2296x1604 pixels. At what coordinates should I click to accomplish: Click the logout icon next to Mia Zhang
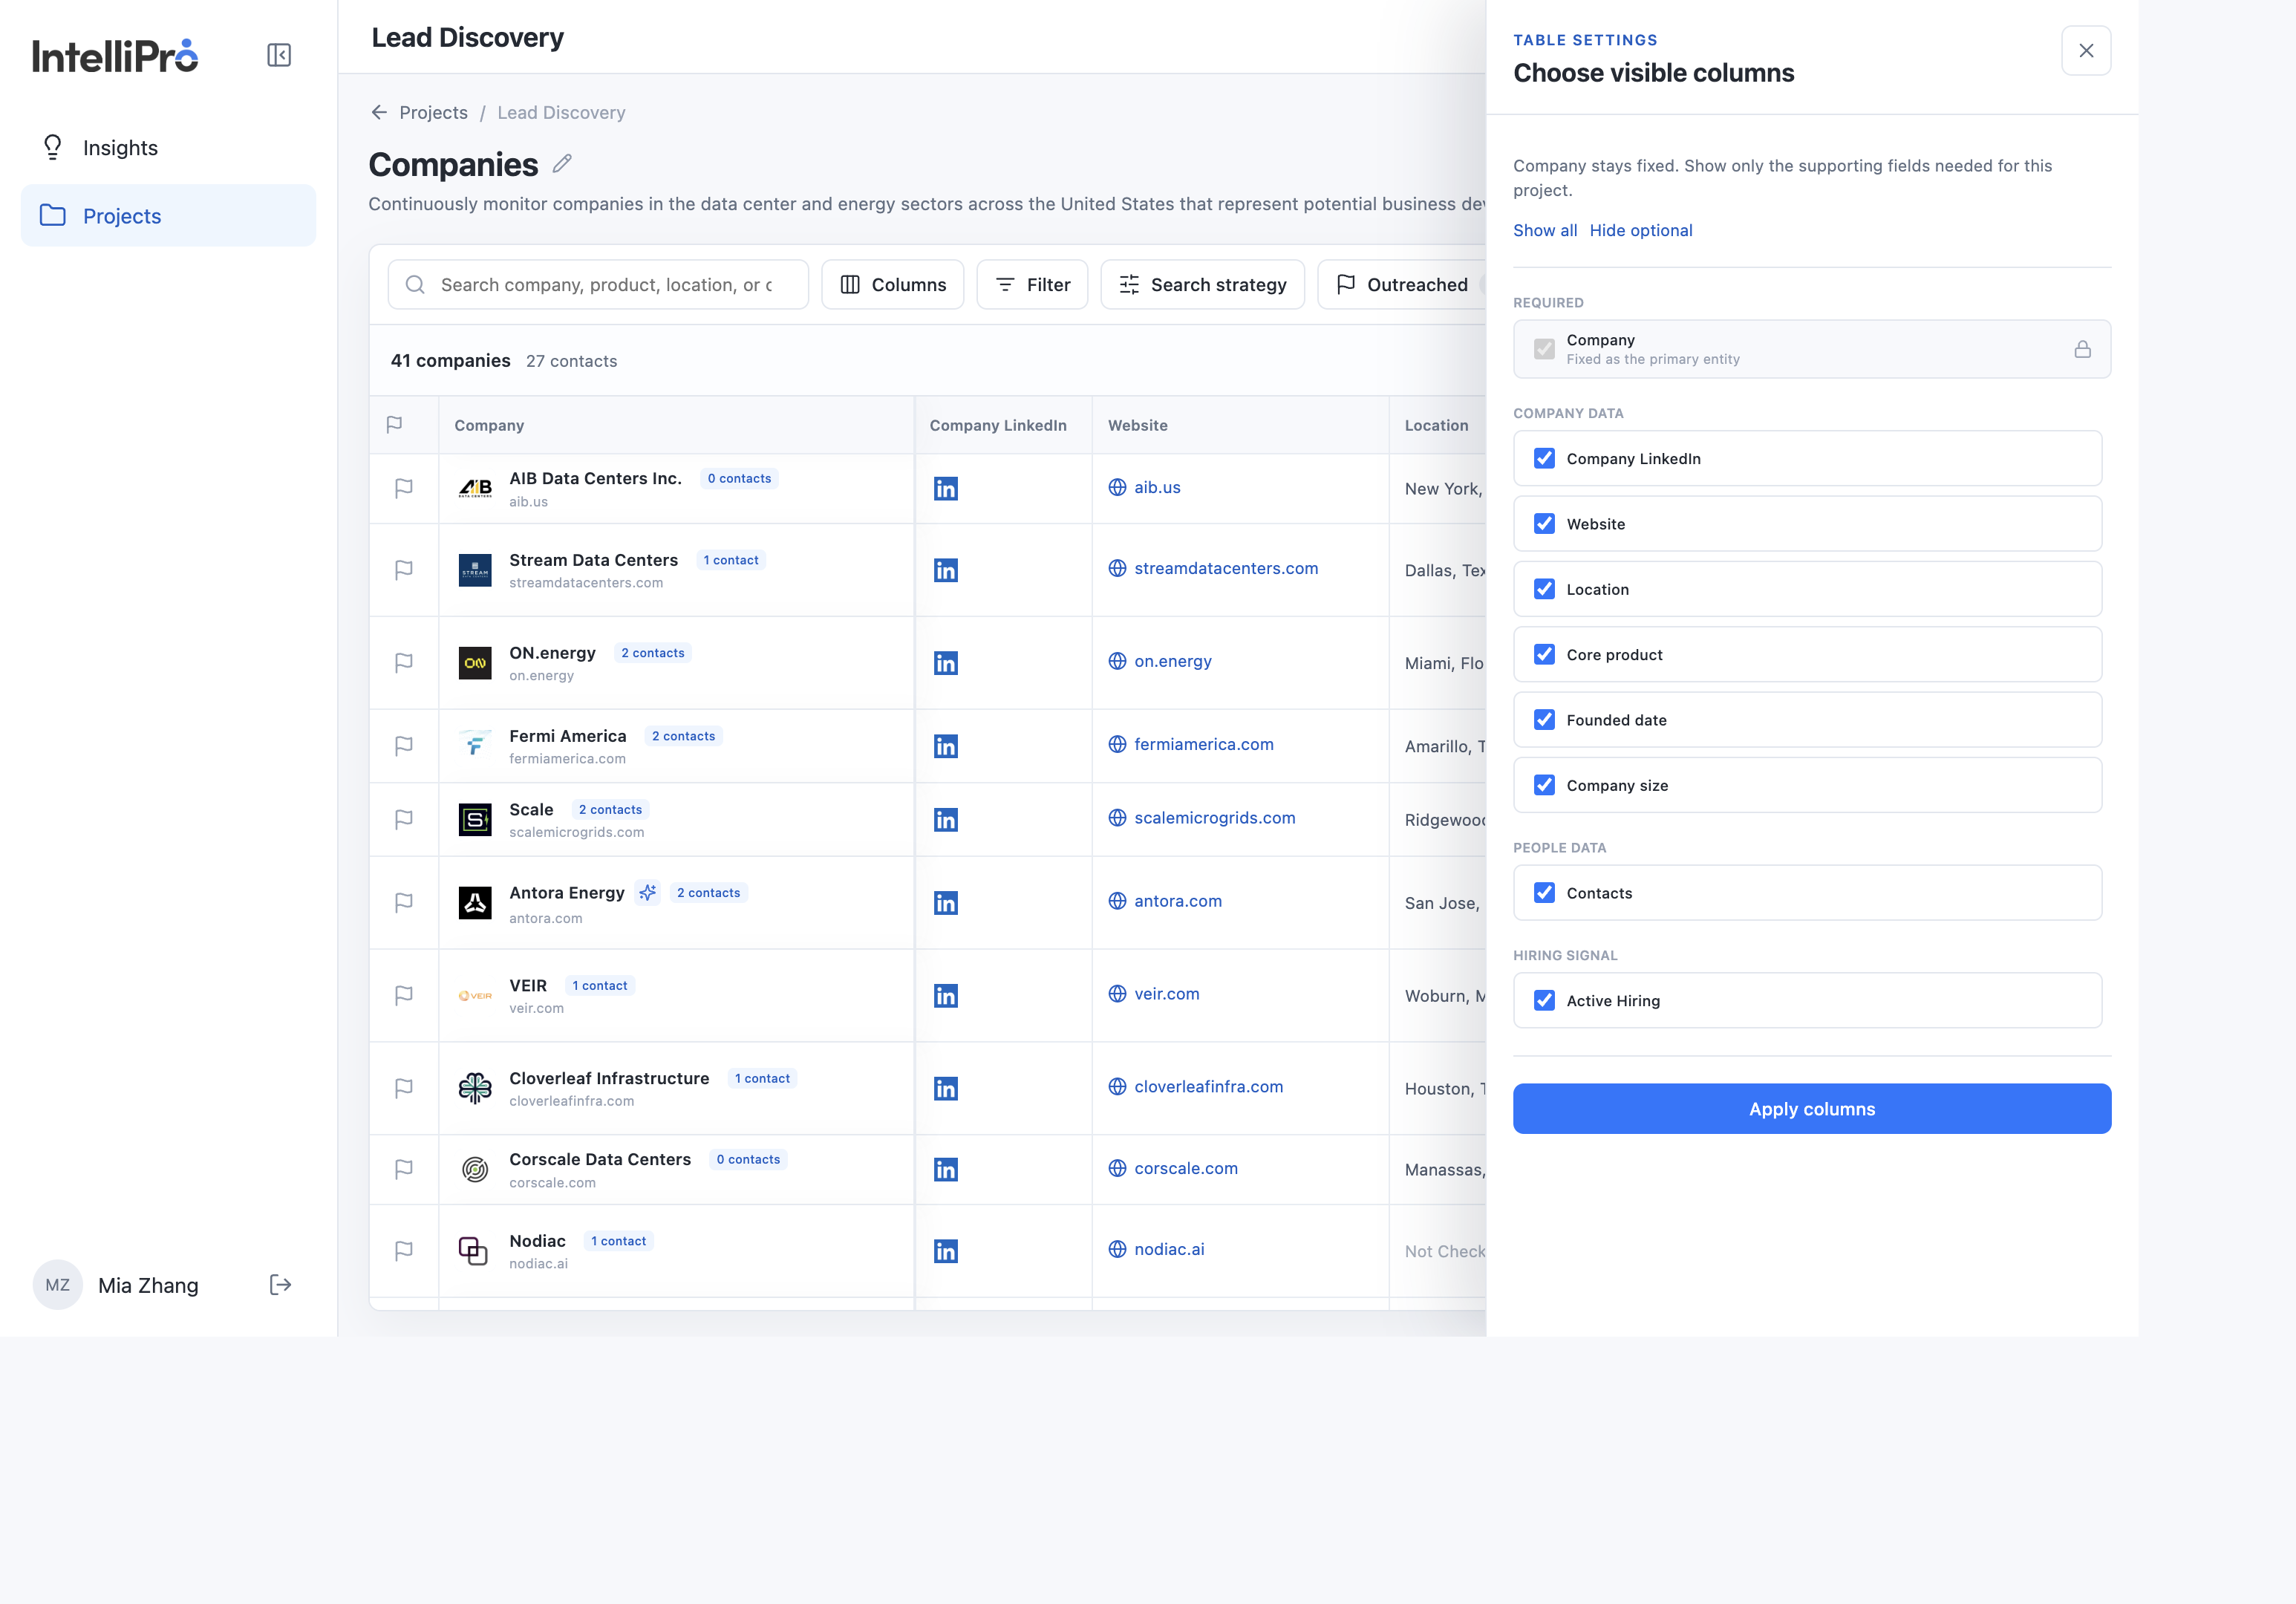tap(281, 1285)
